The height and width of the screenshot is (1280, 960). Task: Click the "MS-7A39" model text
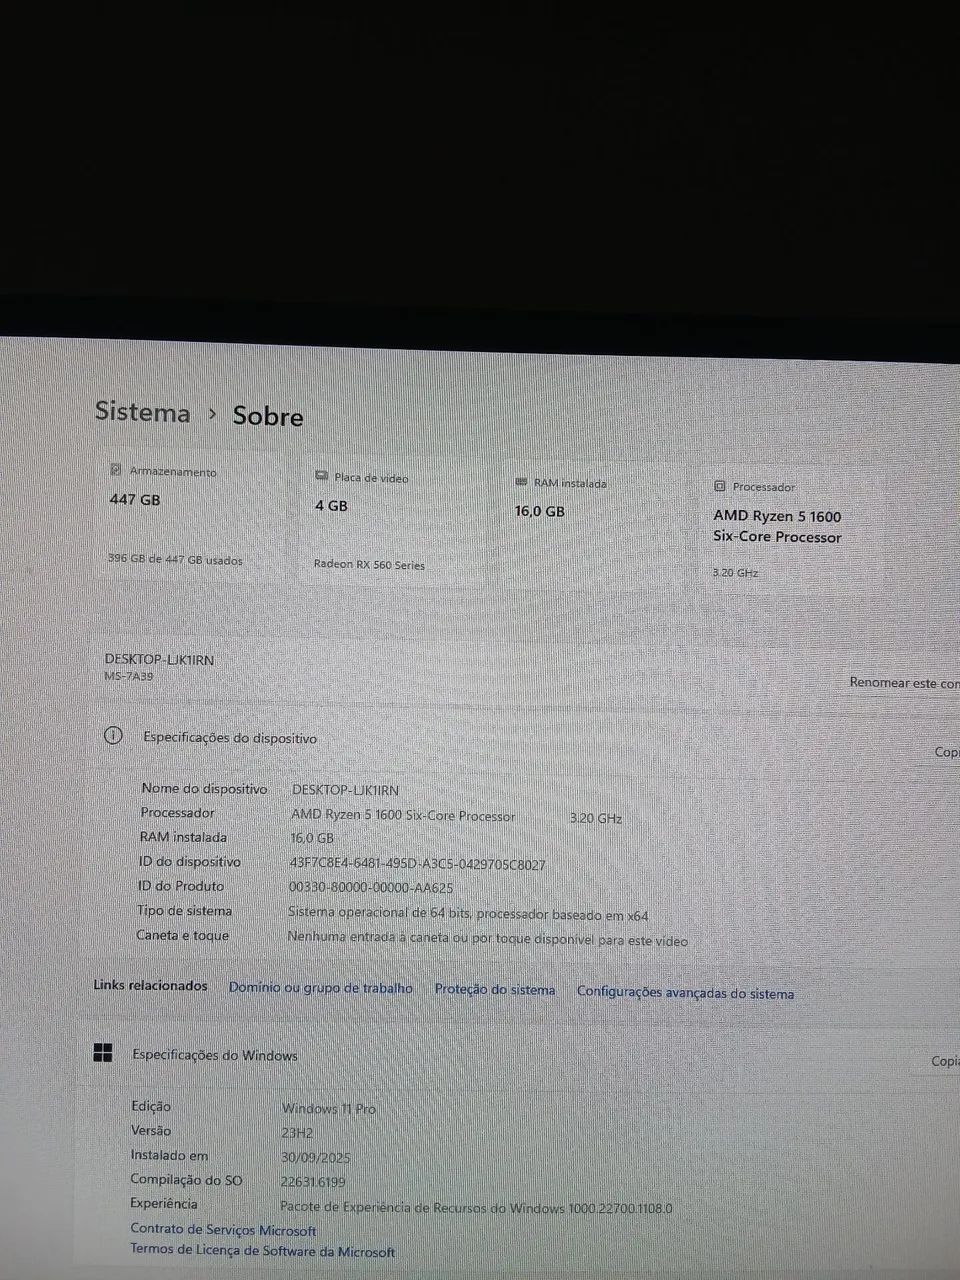[129, 677]
